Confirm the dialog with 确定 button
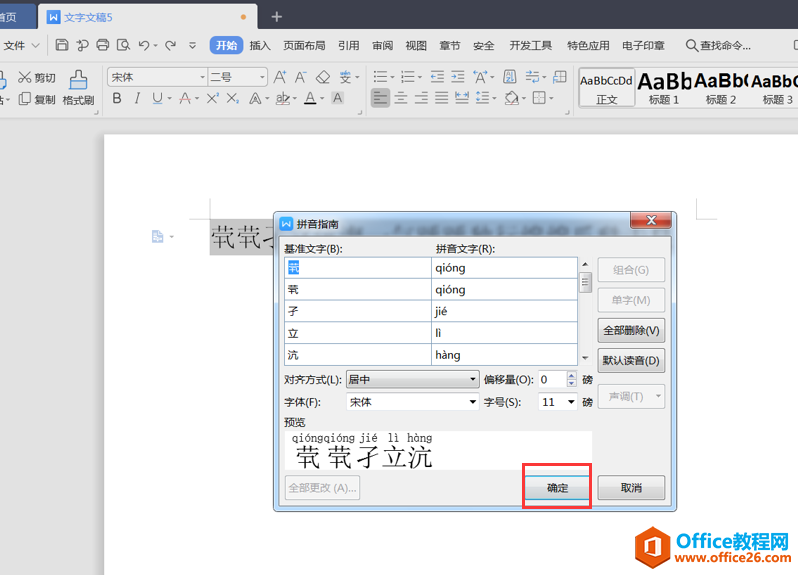Viewport: 798px width, 575px height. (557, 487)
